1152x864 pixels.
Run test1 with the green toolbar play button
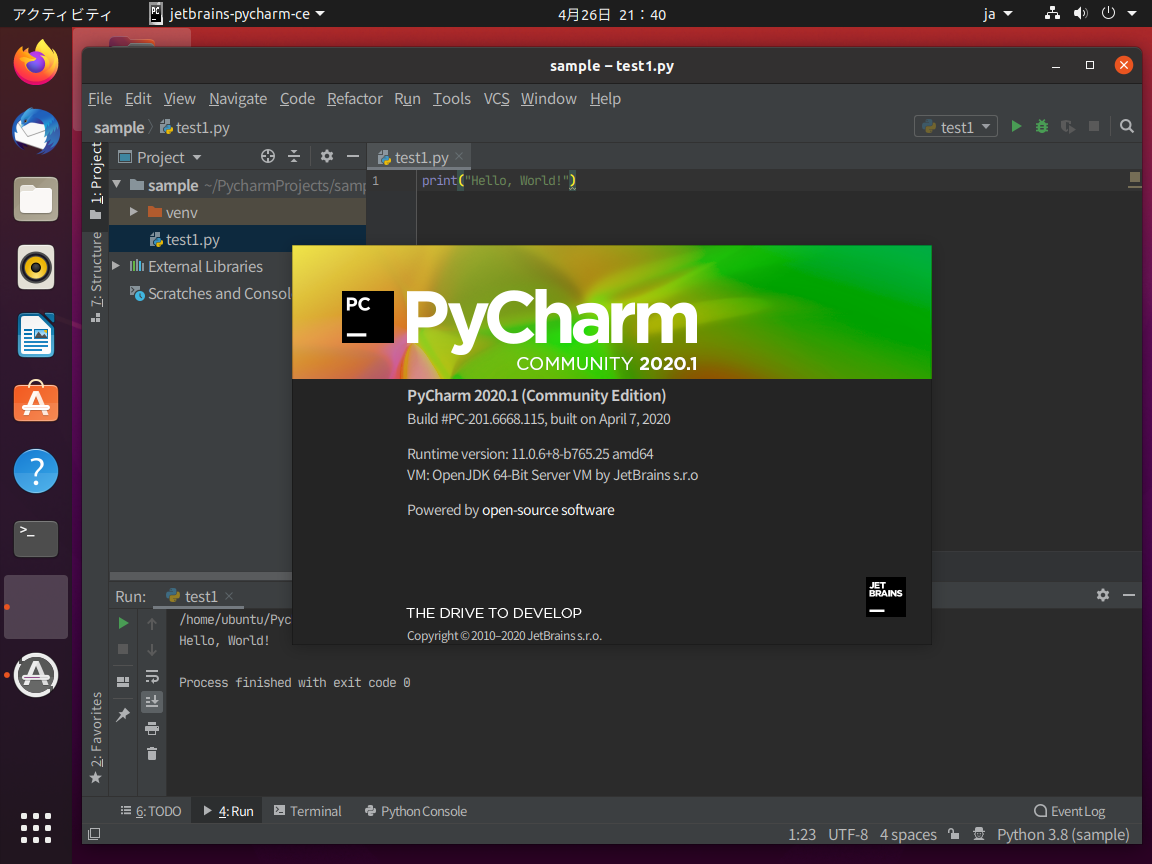point(1016,126)
